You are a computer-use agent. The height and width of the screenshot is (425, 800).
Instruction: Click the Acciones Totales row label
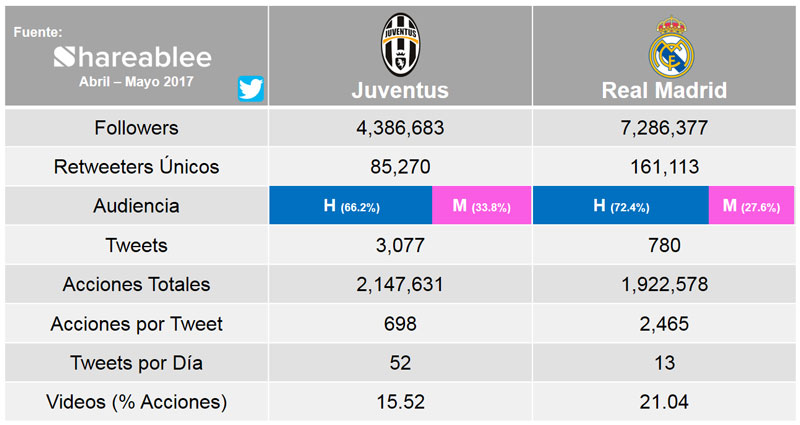tap(136, 284)
